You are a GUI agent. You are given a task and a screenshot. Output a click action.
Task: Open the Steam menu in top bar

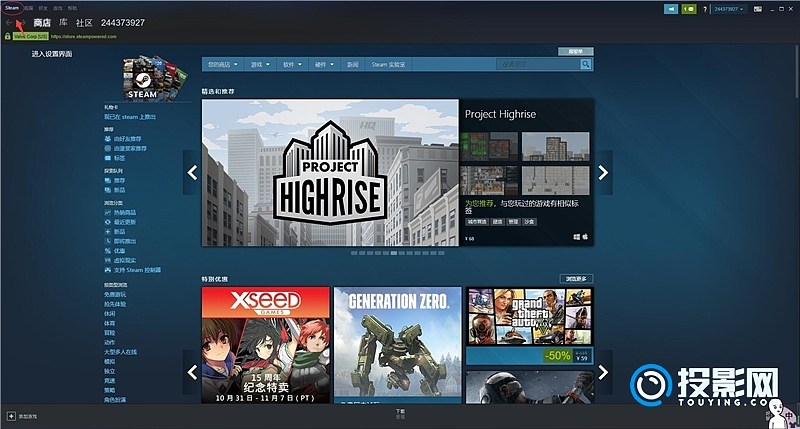12,8
